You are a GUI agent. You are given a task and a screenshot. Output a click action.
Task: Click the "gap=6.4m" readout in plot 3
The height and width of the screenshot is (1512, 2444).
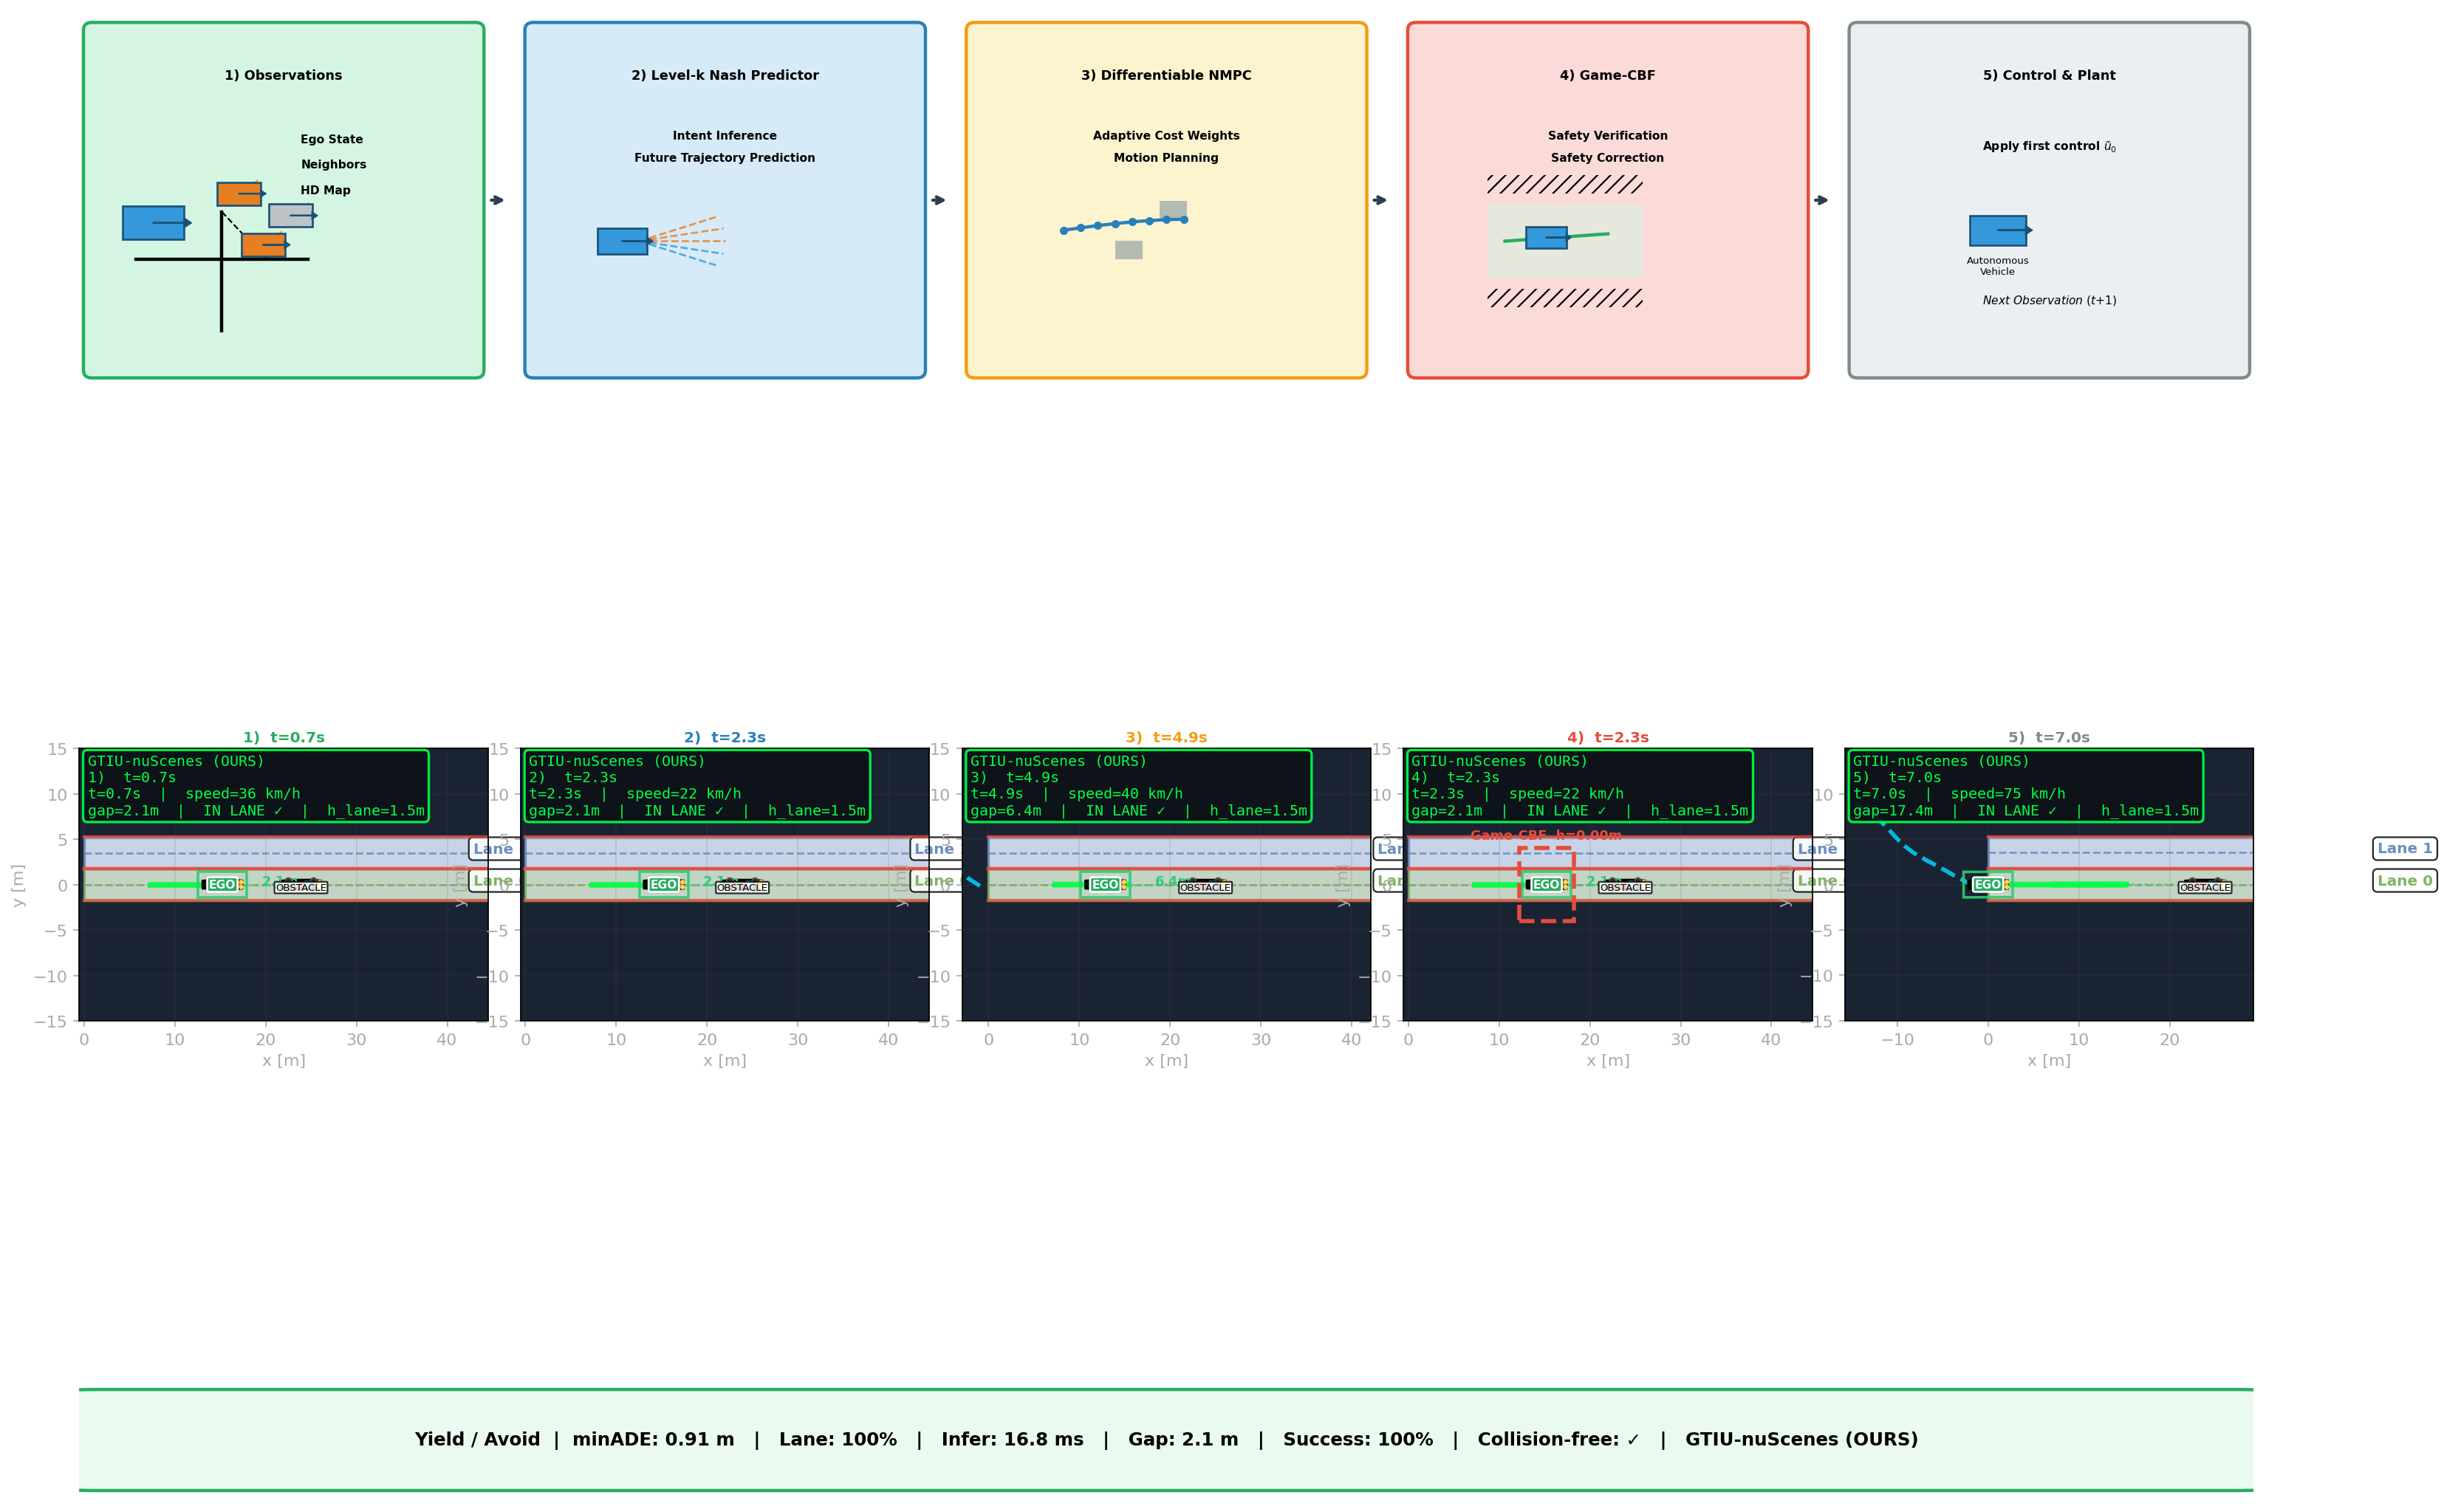point(1006,811)
